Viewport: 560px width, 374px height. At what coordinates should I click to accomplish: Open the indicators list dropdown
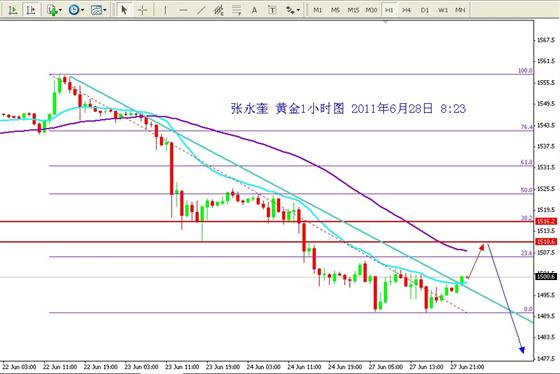tap(55, 10)
